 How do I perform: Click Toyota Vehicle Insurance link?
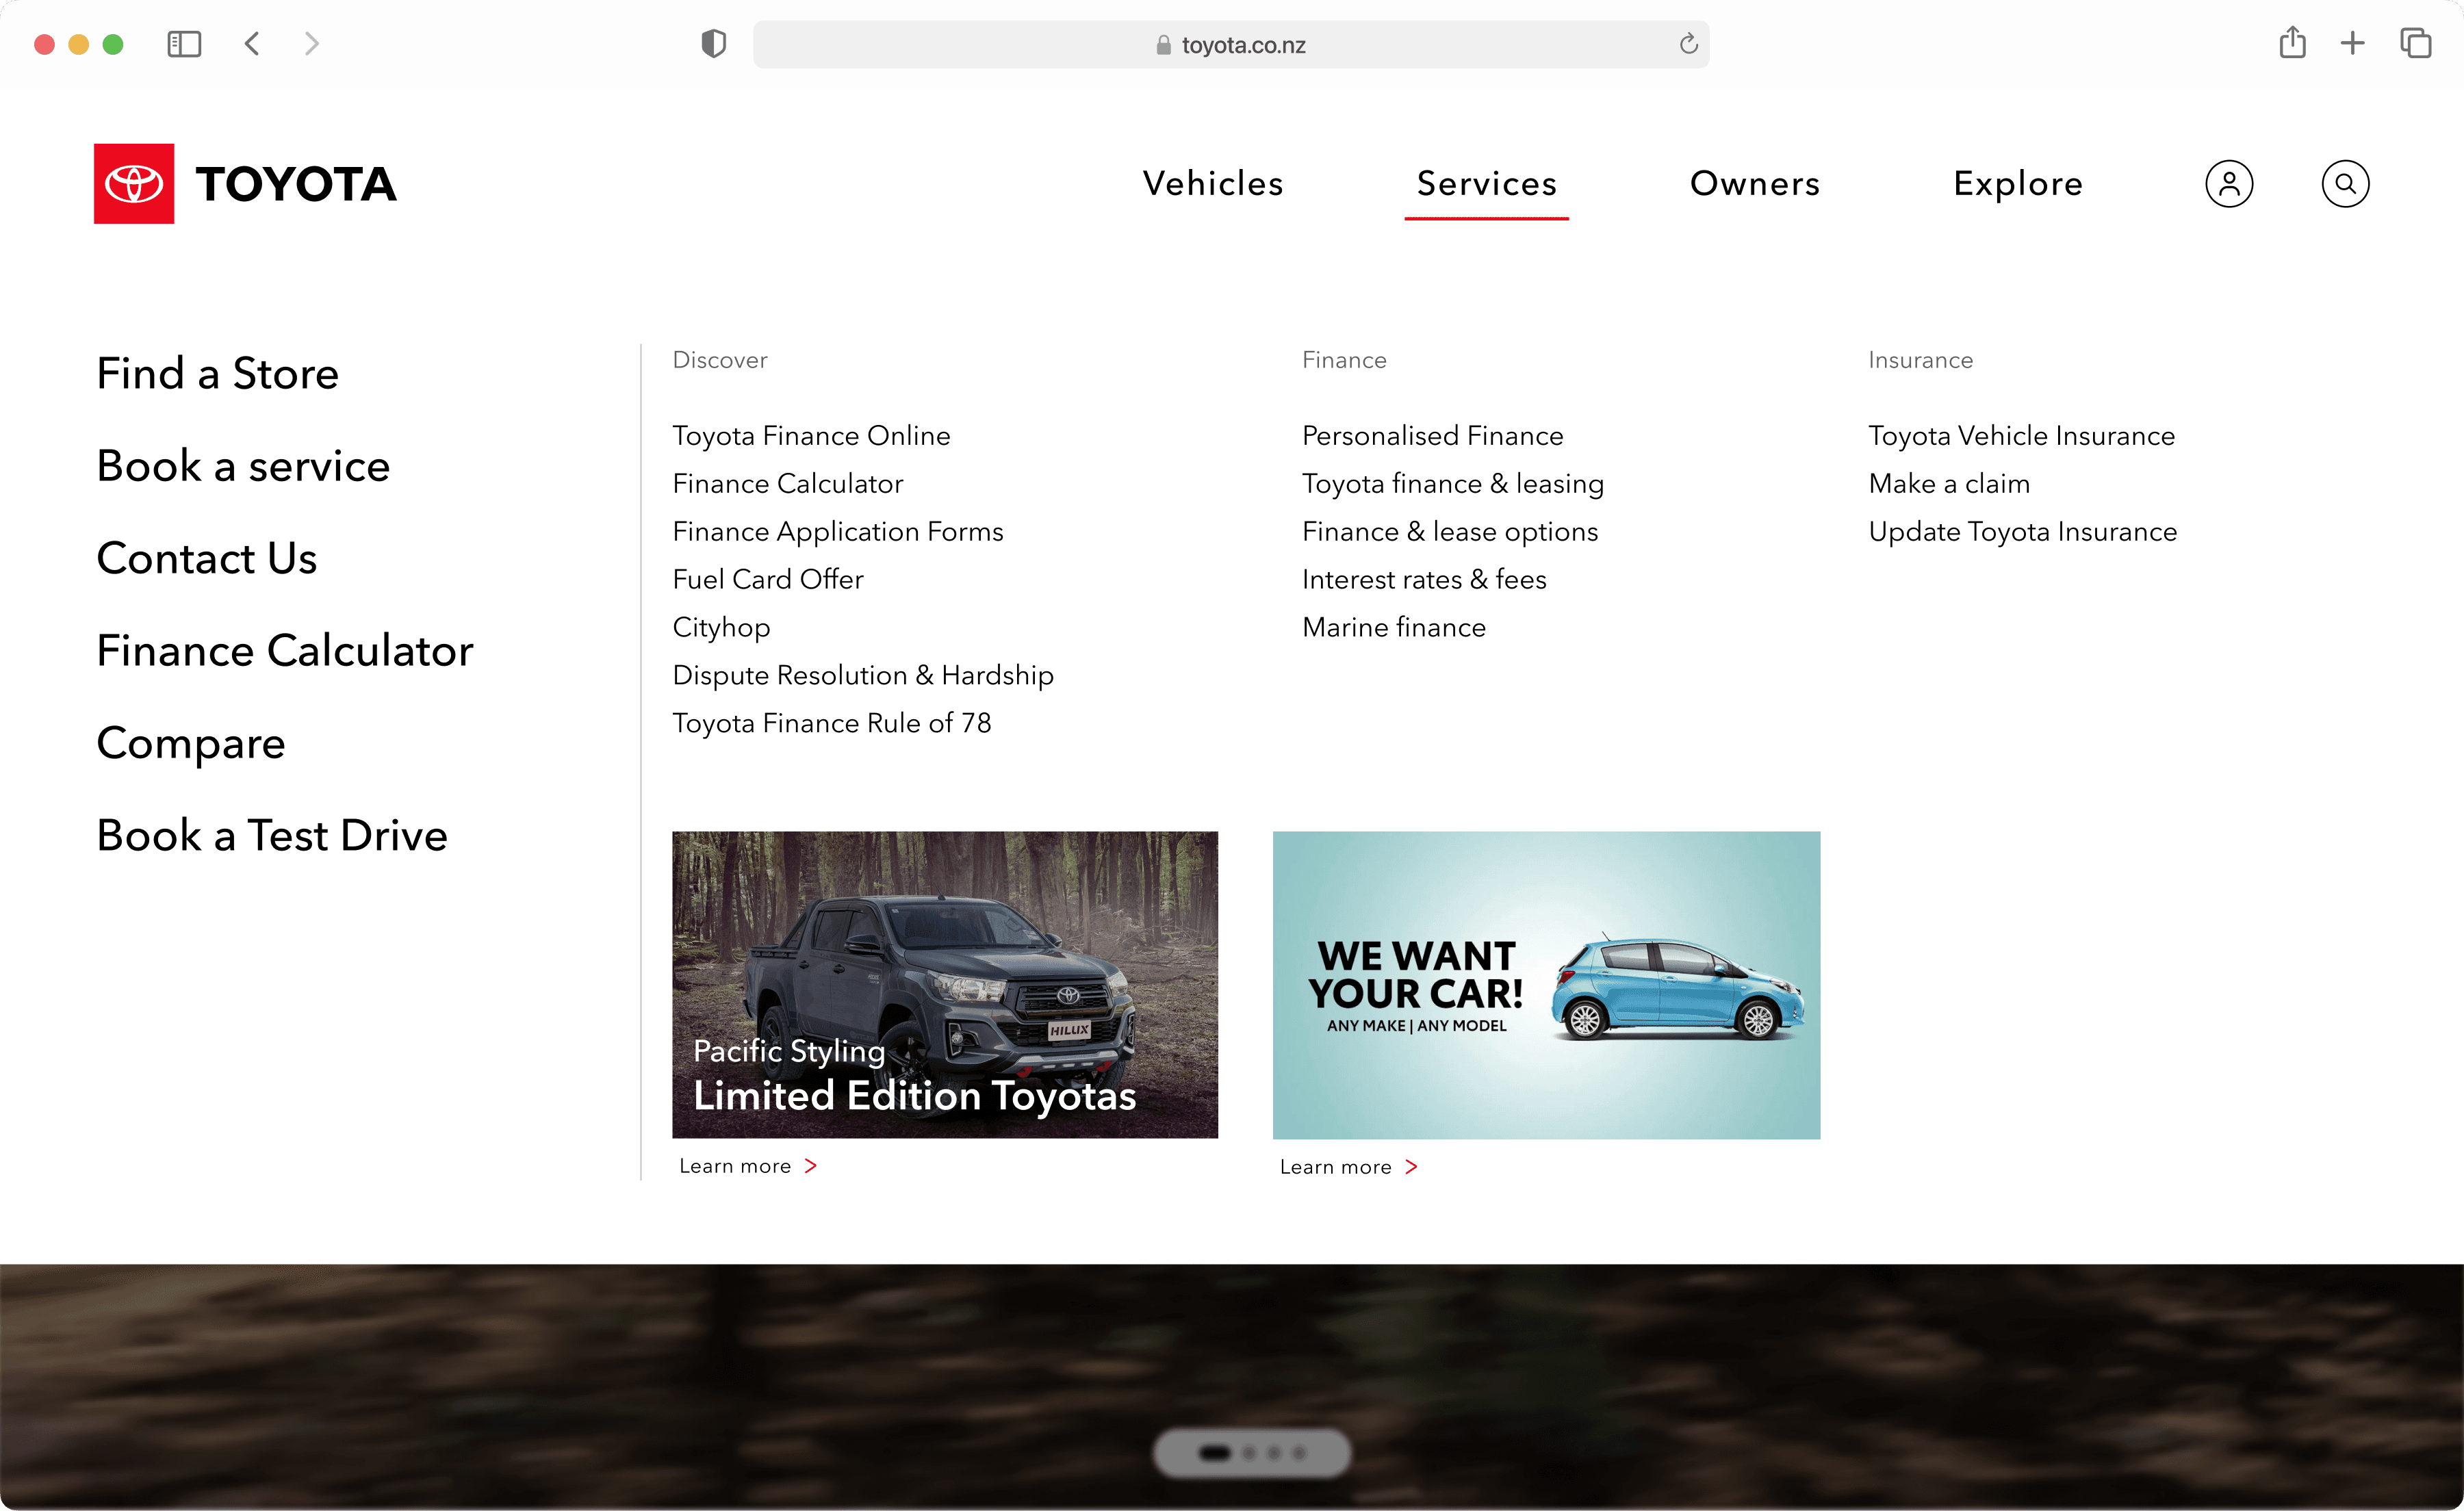click(x=2020, y=436)
